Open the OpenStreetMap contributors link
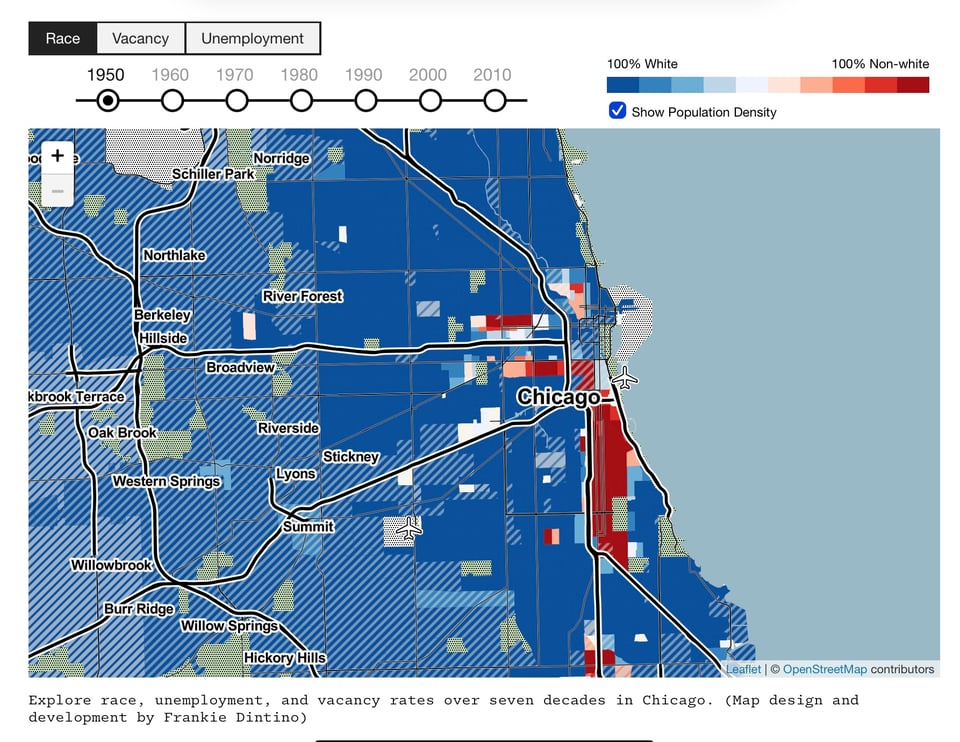The height and width of the screenshot is (742, 960). point(824,669)
